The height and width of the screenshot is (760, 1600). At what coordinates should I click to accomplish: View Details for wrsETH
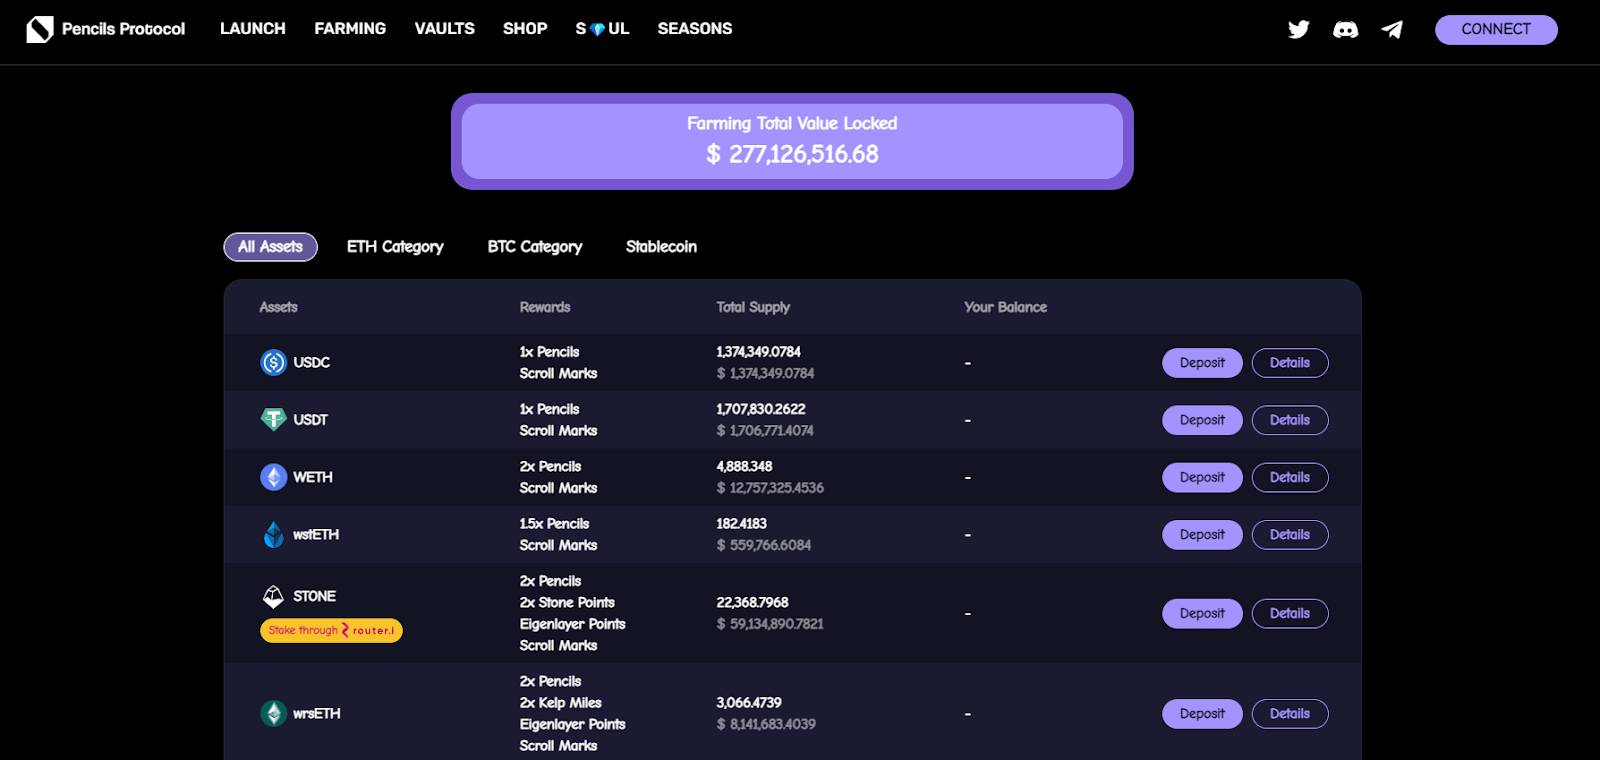tap(1290, 714)
